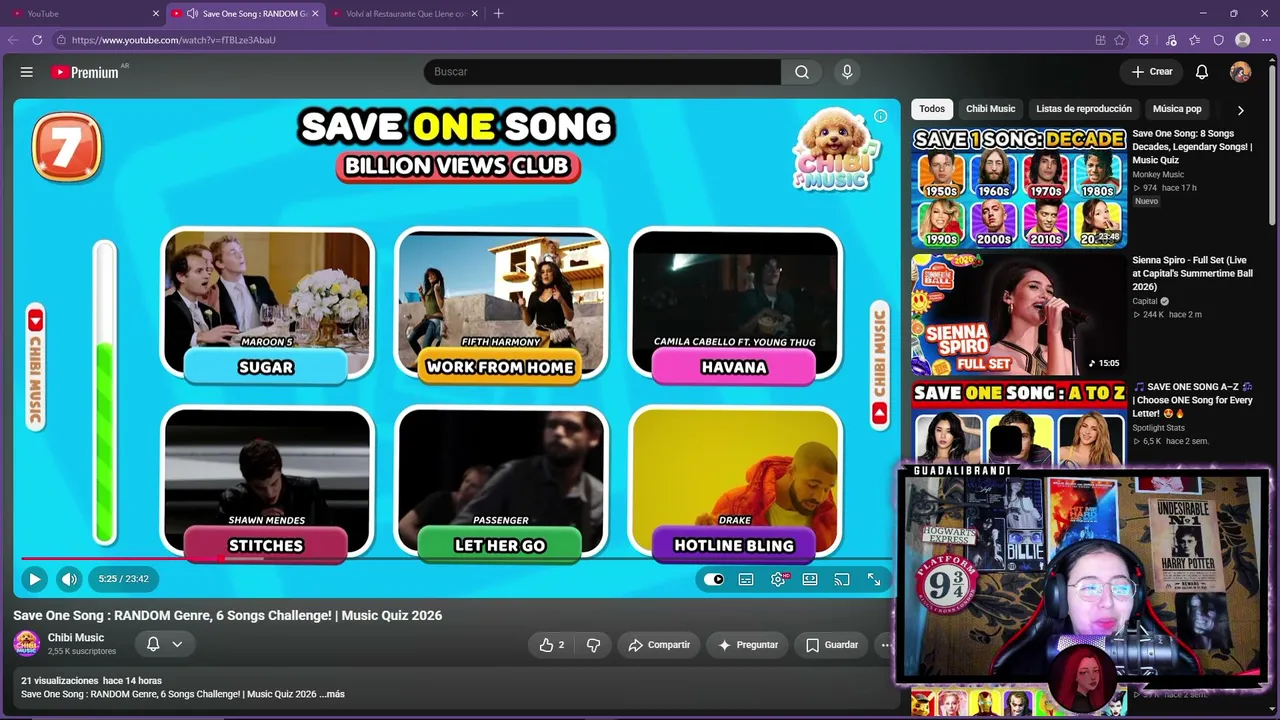
Task: Play the paused video
Action: (34, 579)
